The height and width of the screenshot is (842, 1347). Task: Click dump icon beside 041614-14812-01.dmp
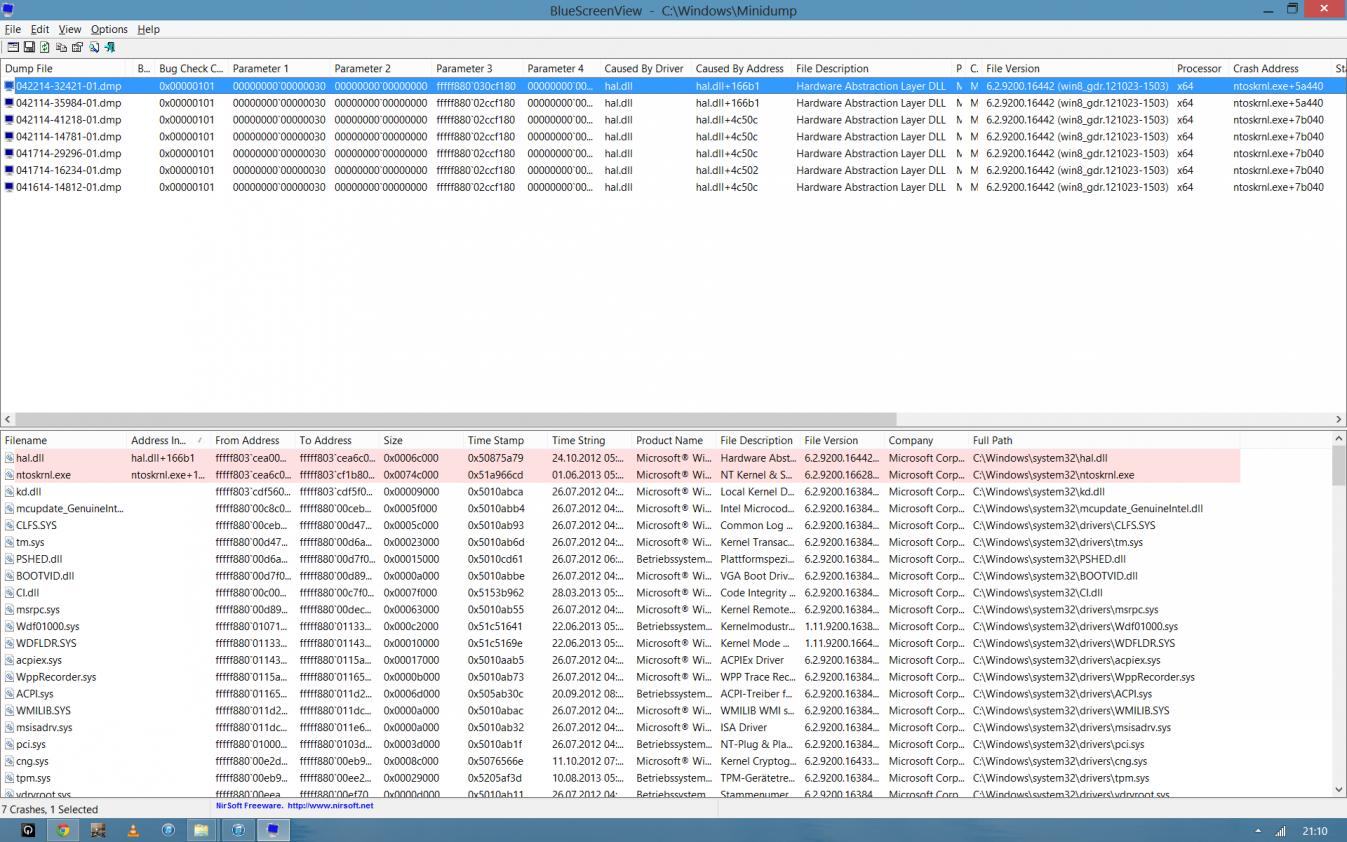pos(9,187)
